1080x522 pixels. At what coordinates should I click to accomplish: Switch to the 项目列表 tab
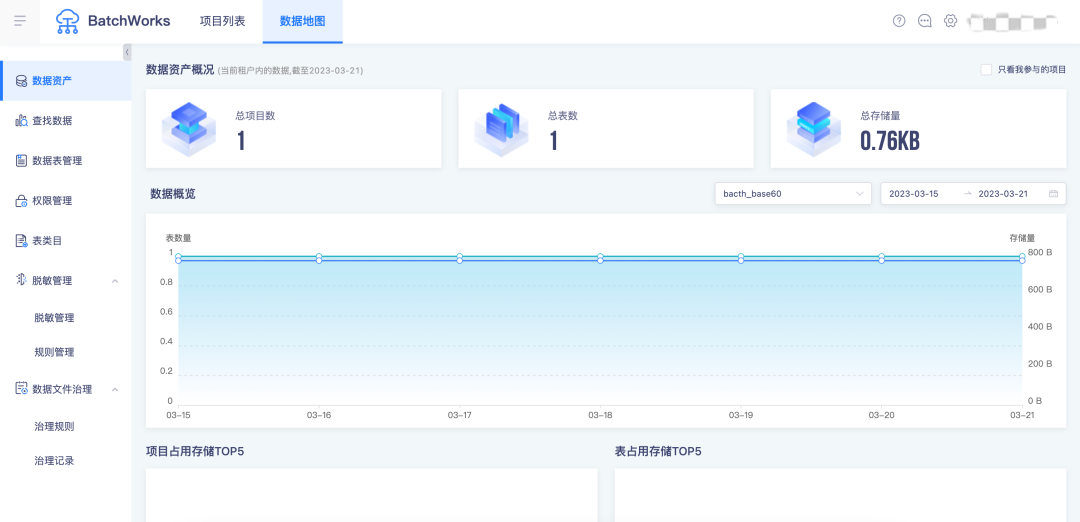click(x=222, y=21)
